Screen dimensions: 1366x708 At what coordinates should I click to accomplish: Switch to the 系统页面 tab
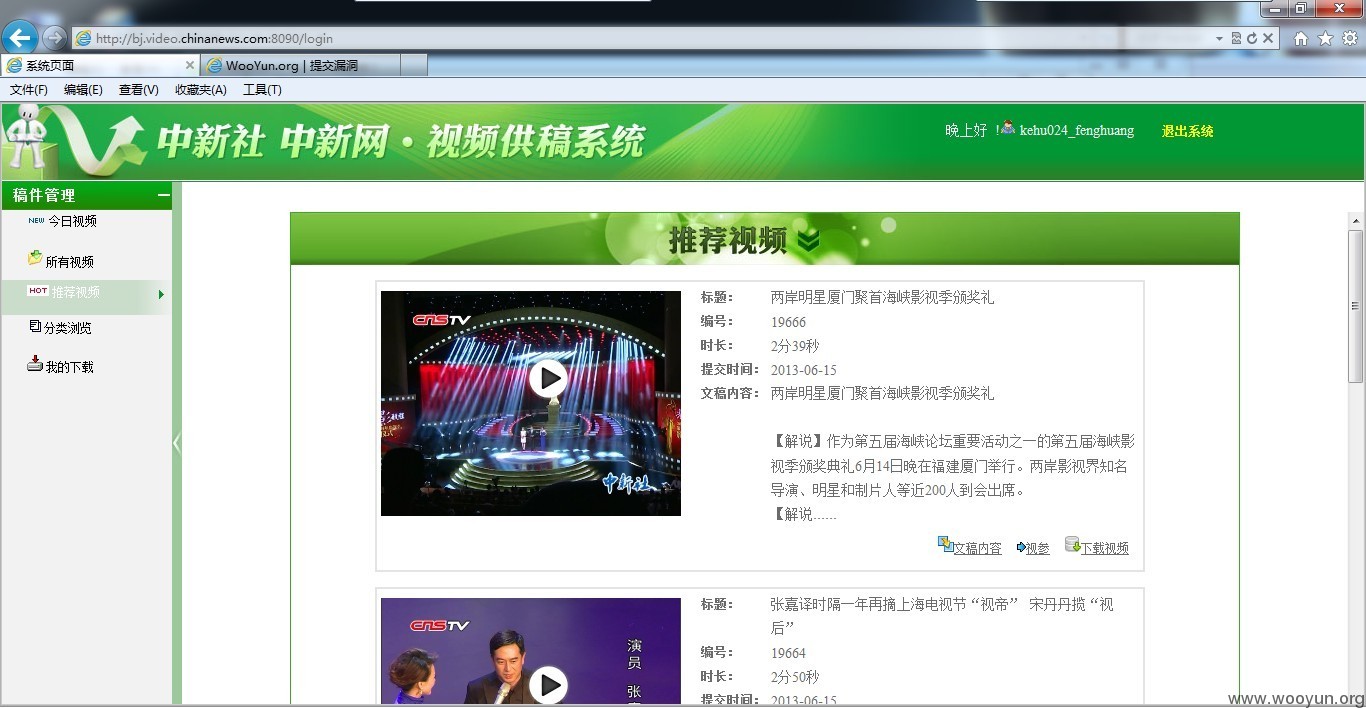[93, 65]
